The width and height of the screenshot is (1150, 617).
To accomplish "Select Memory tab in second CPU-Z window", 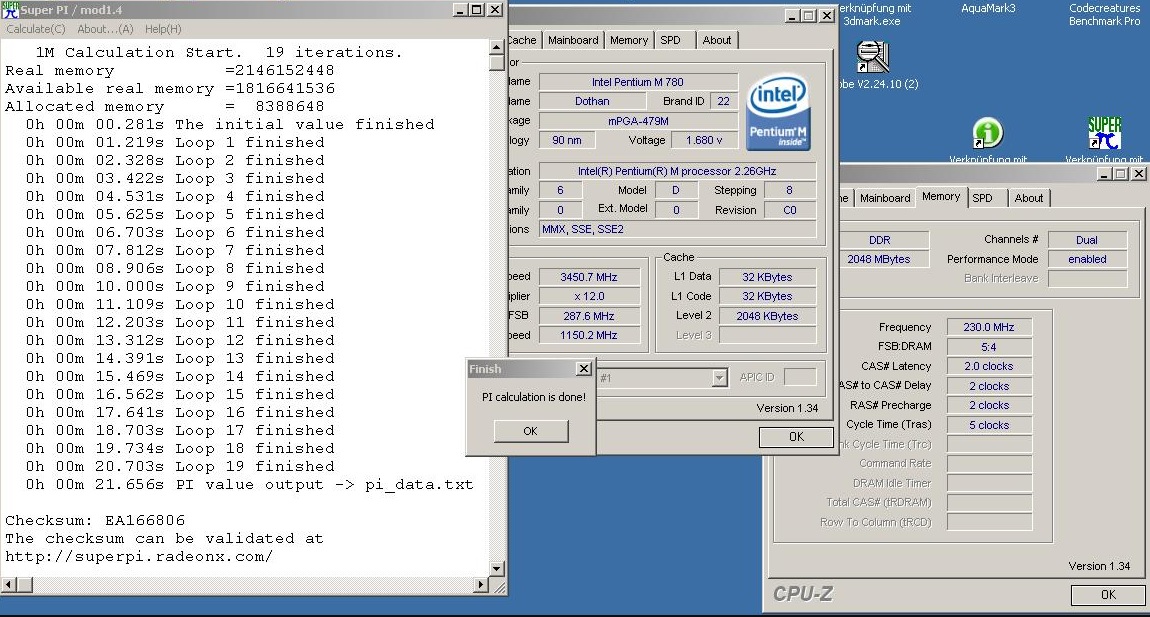I will (x=941, y=197).
